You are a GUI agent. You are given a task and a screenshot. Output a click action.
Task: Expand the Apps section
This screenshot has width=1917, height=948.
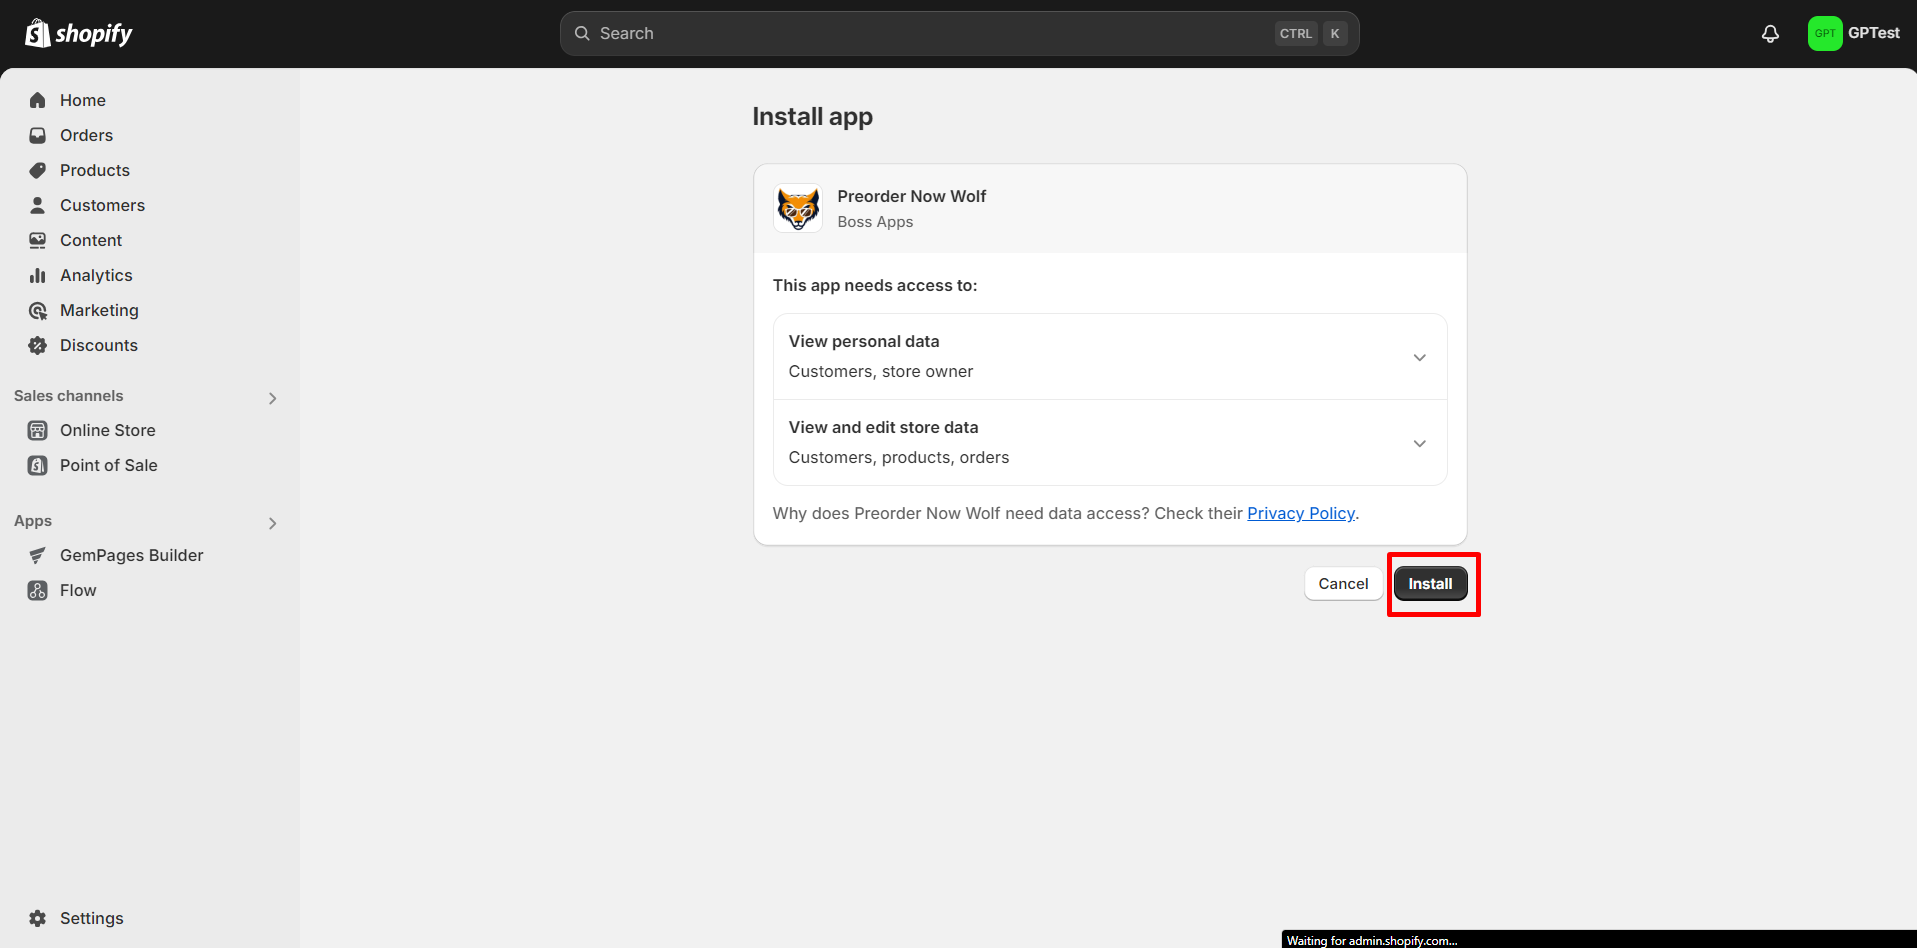pyautogui.click(x=272, y=523)
